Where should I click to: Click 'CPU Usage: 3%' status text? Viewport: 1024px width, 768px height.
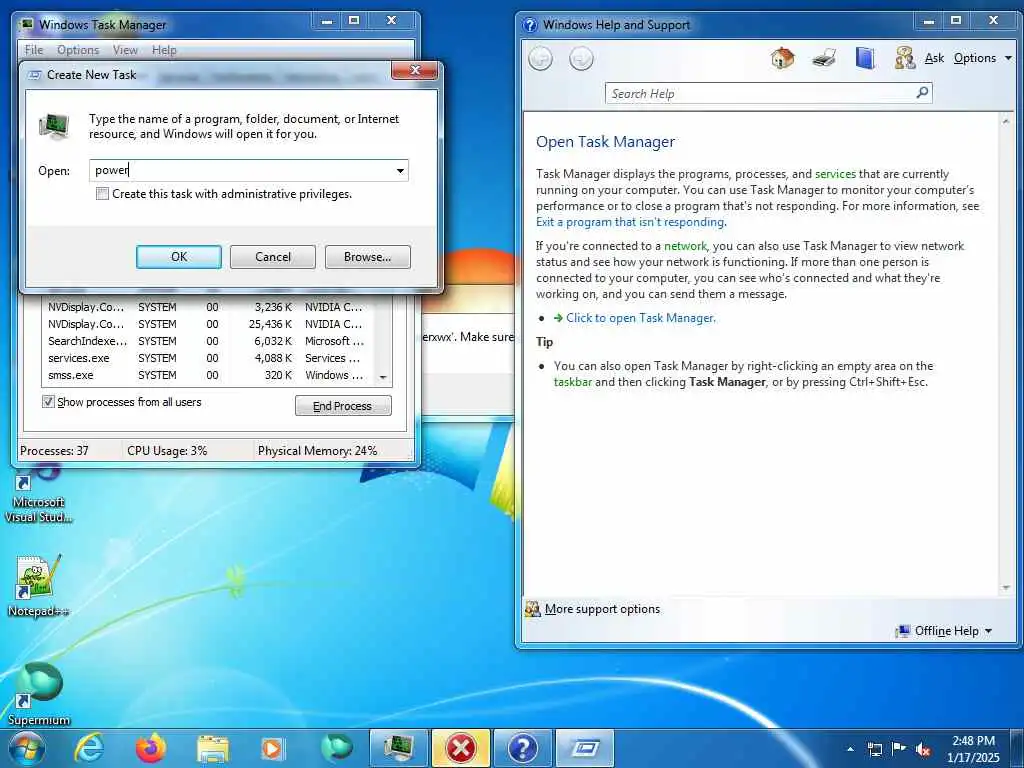pyautogui.click(x=167, y=451)
